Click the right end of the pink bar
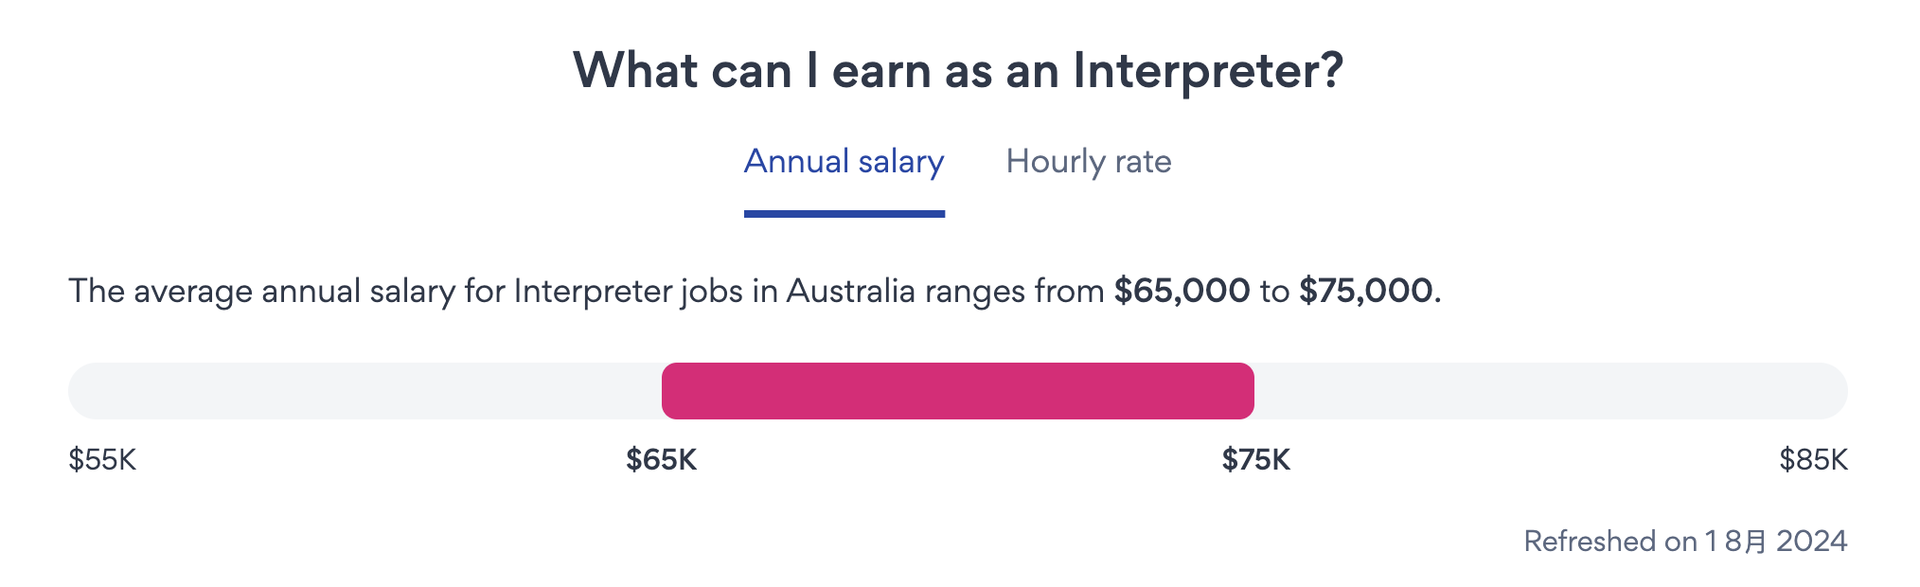Image resolution: width=1920 pixels, height=587 pixels. (1246, 391)
